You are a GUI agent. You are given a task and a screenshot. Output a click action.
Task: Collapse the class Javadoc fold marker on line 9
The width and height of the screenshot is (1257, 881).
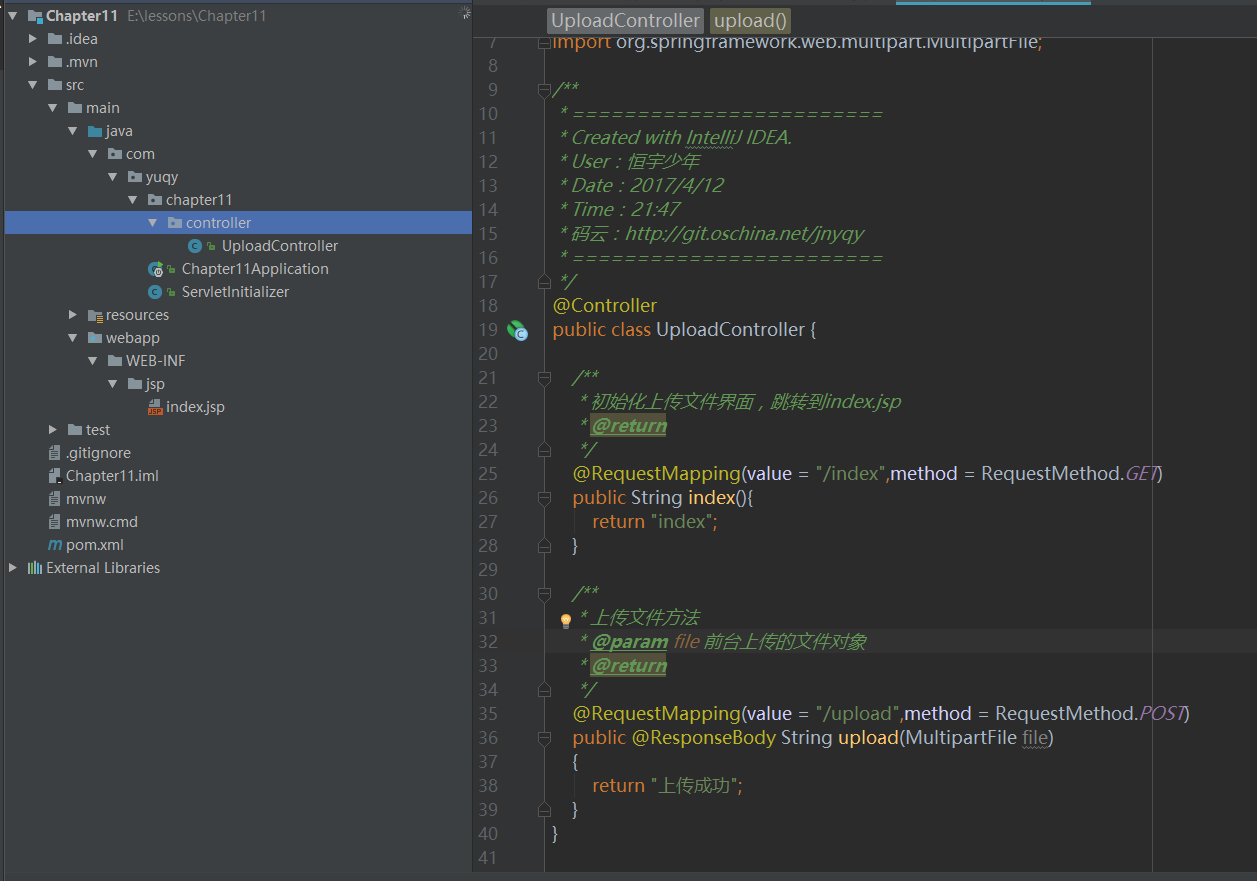coord(544,90)
